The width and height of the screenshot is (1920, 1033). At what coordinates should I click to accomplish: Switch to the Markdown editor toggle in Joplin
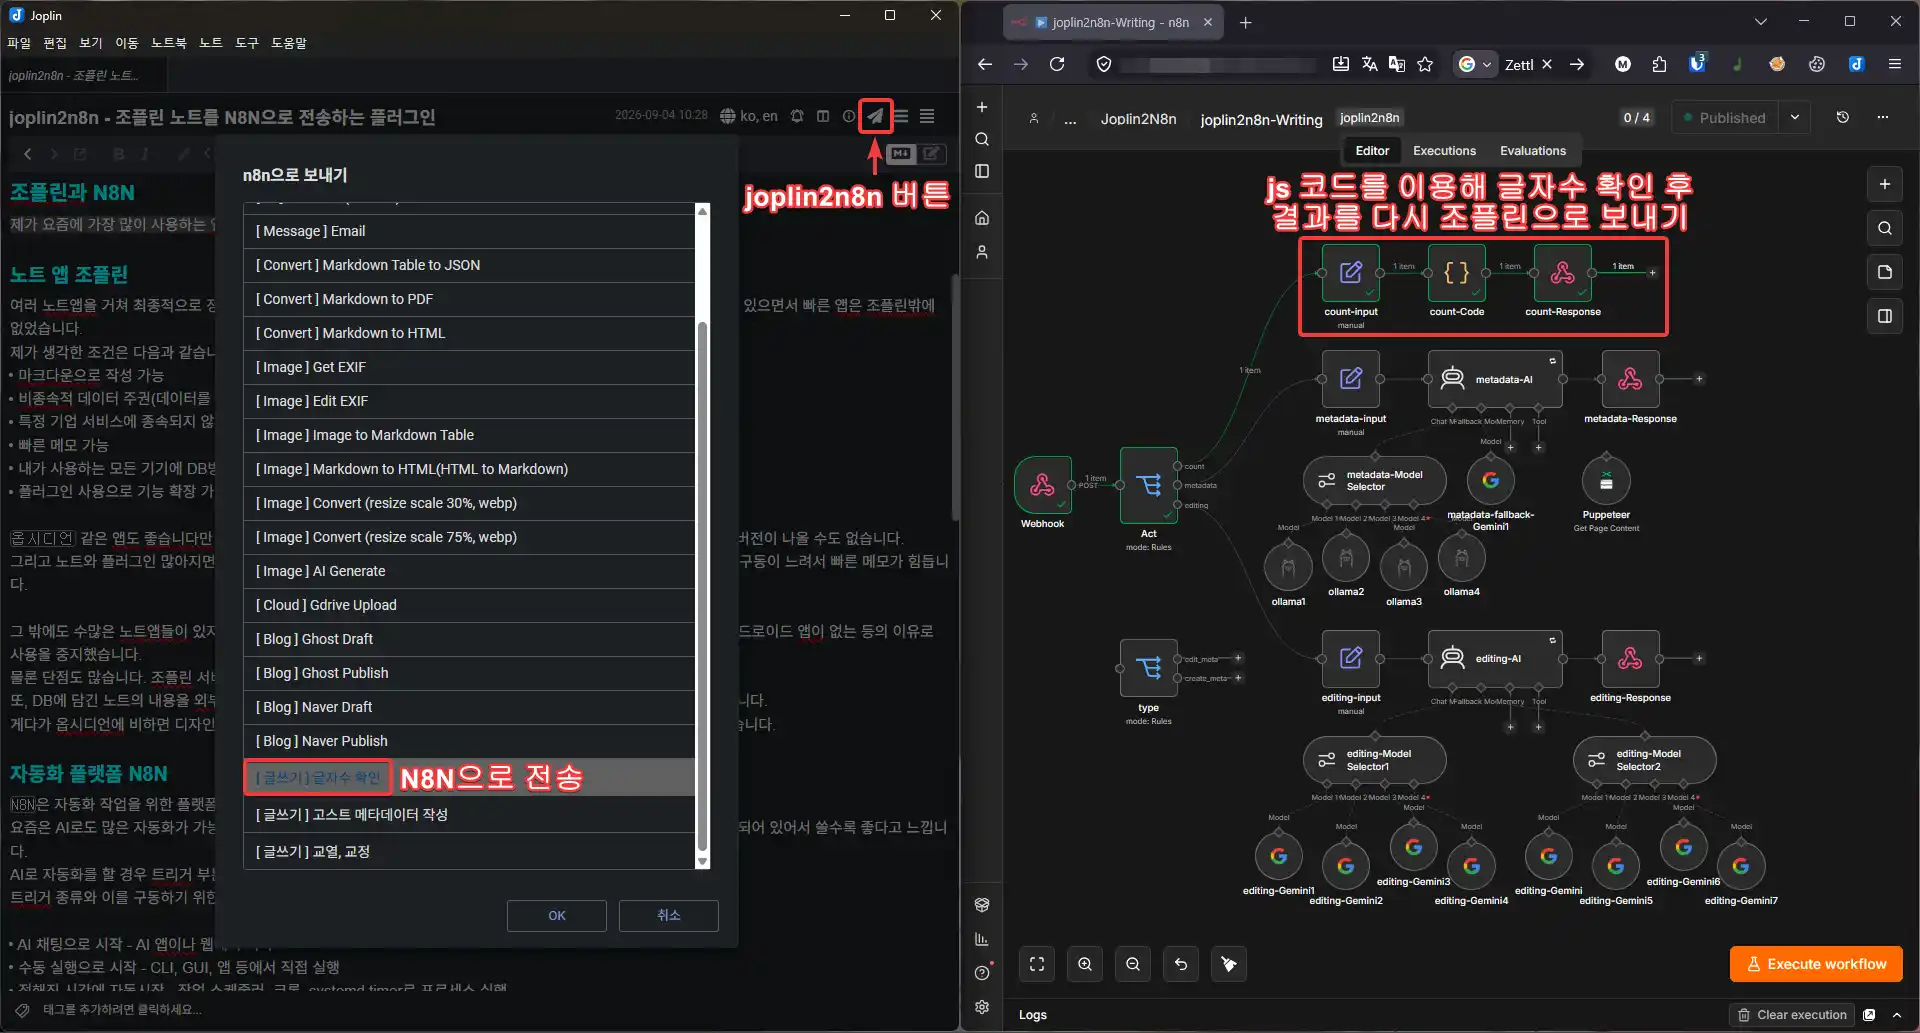coord(901,153)
